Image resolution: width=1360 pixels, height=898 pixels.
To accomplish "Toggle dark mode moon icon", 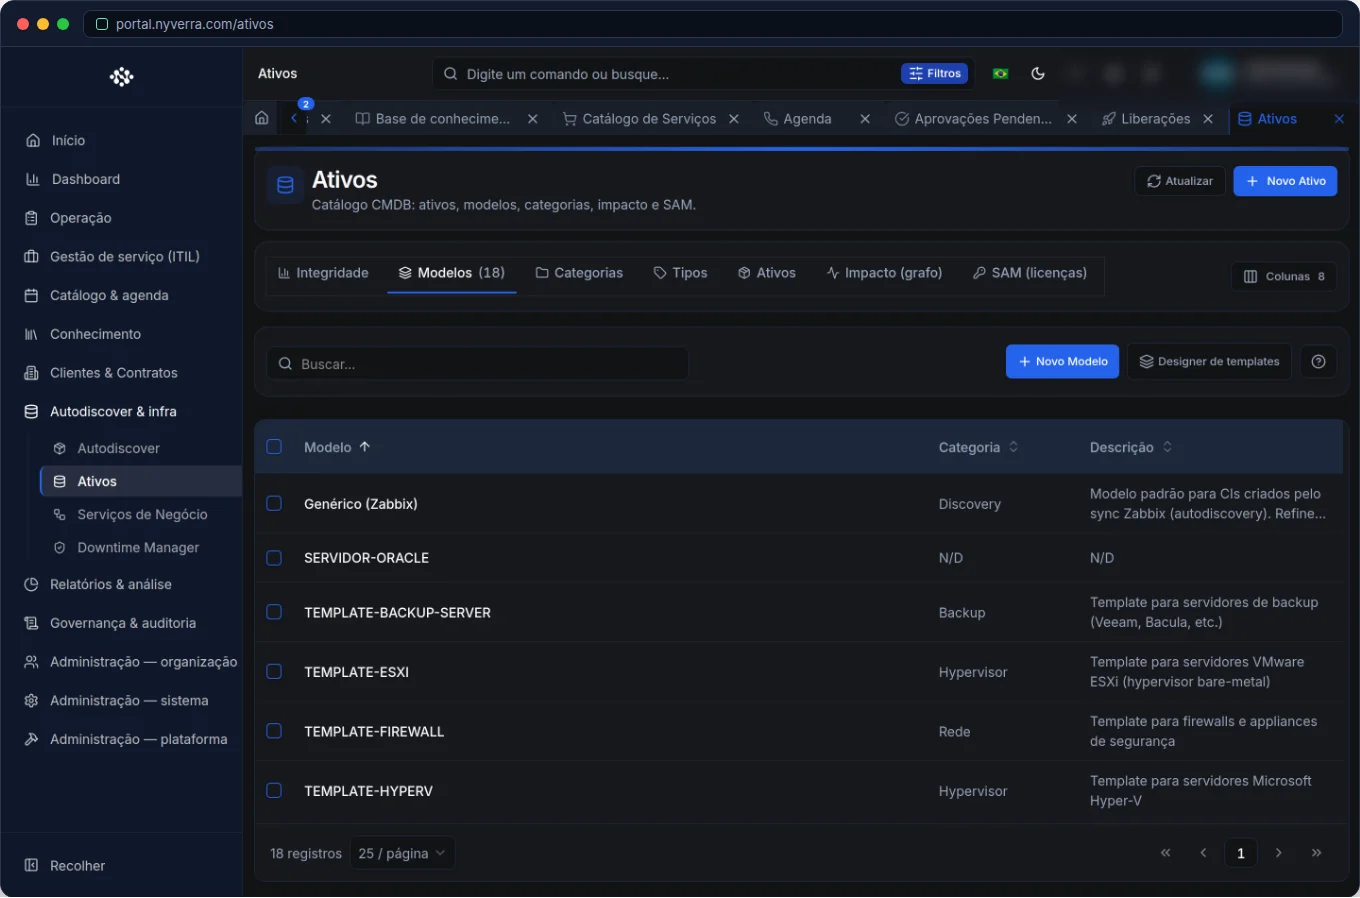I will tap(1038, 73).
